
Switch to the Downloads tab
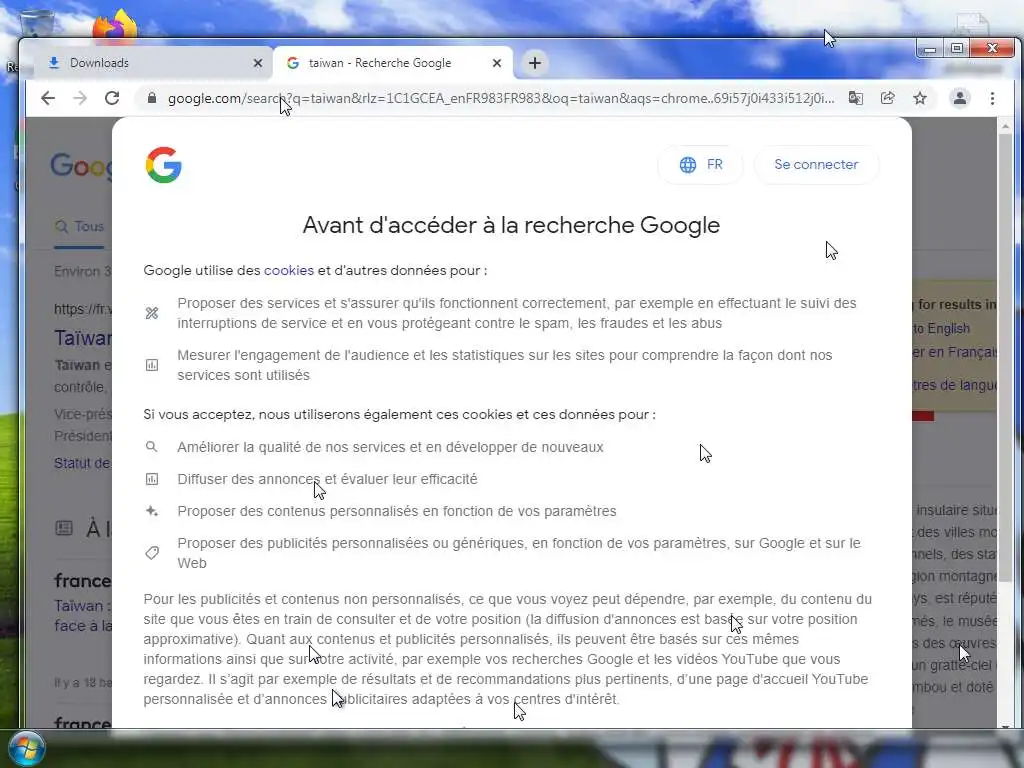pos(155,63)
